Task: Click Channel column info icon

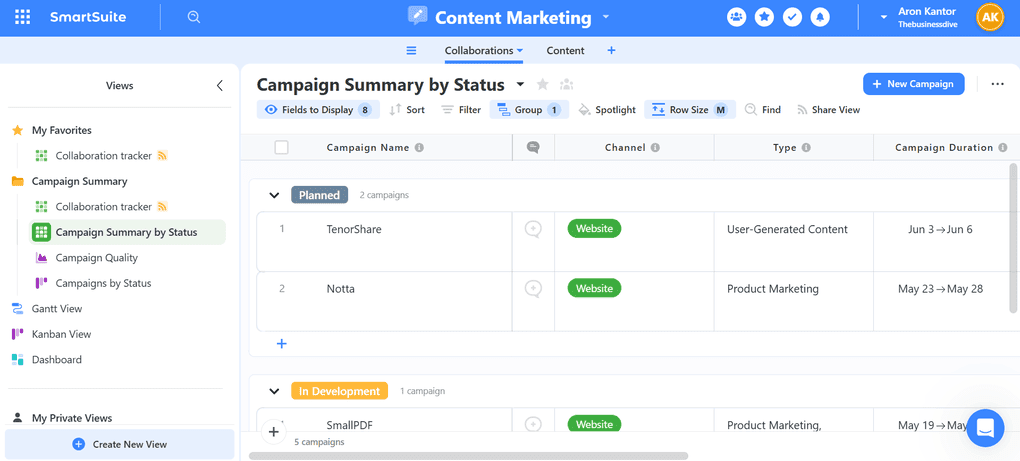Action: tap(656, 148)
